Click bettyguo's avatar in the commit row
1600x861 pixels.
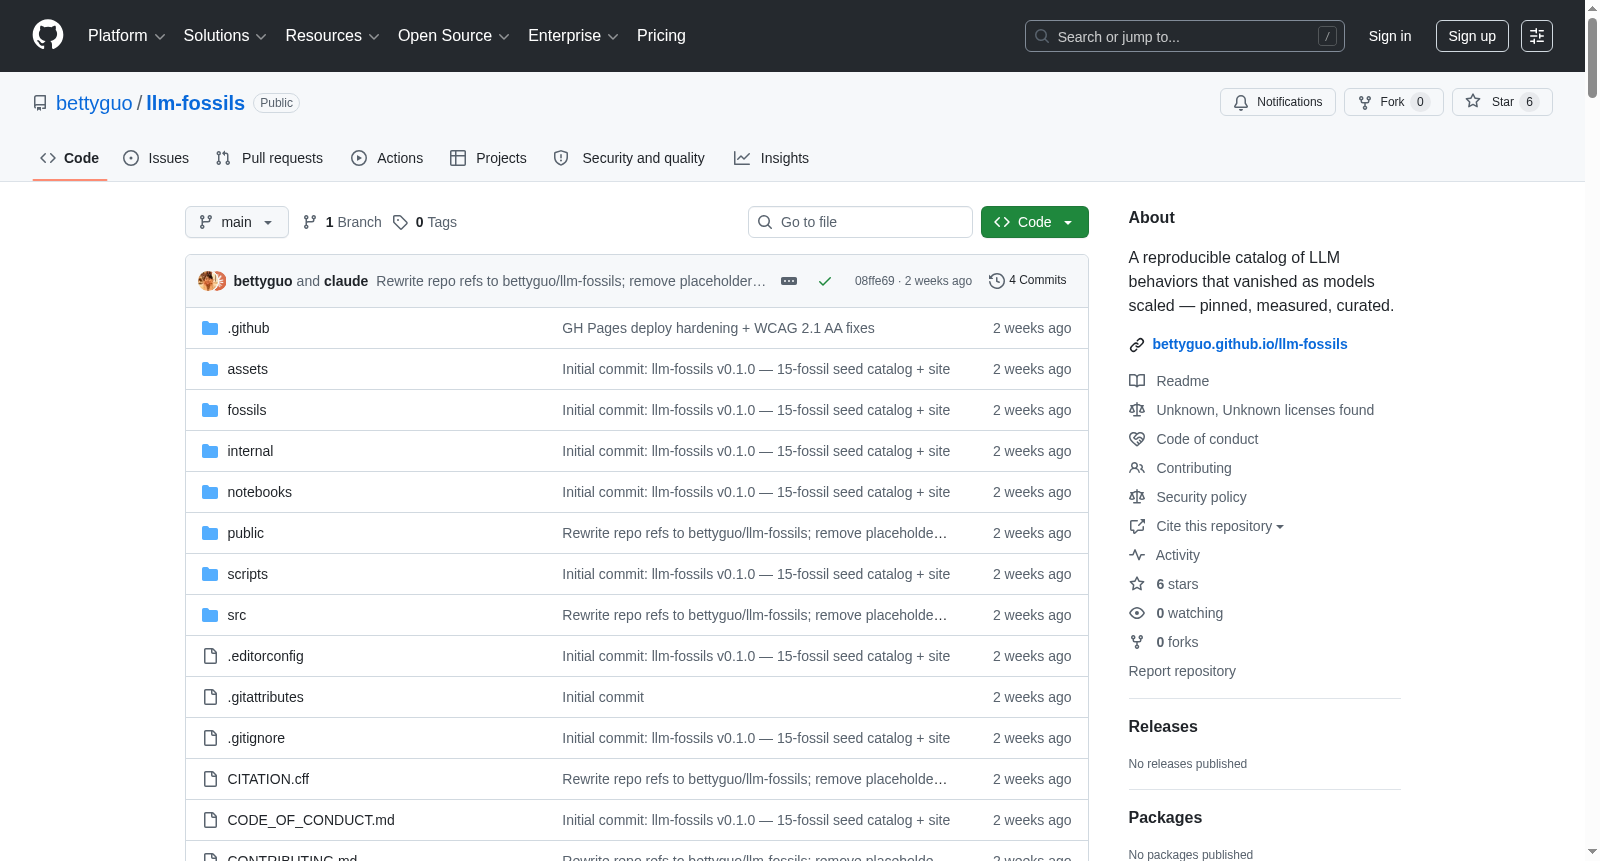click(207, 281)
